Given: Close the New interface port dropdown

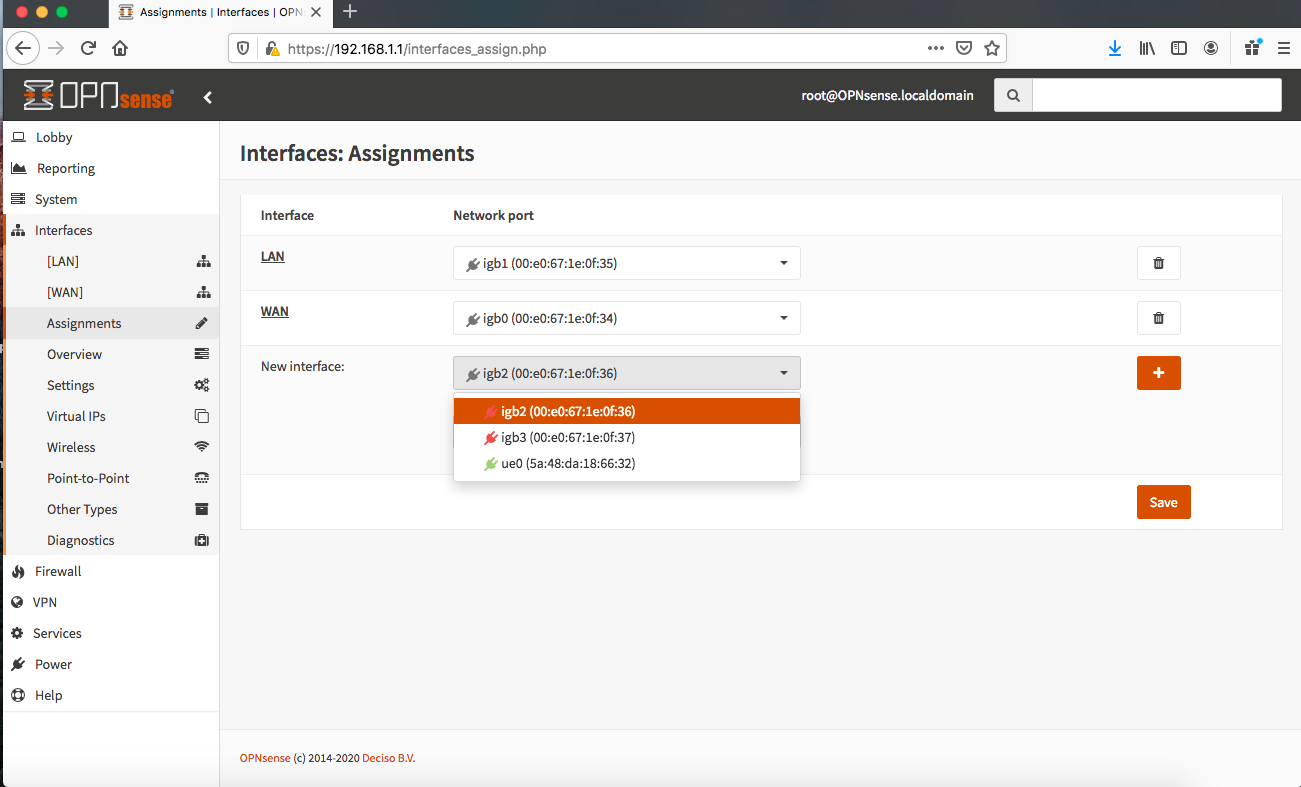Looking at the screenshot, I should click(627, 373).
